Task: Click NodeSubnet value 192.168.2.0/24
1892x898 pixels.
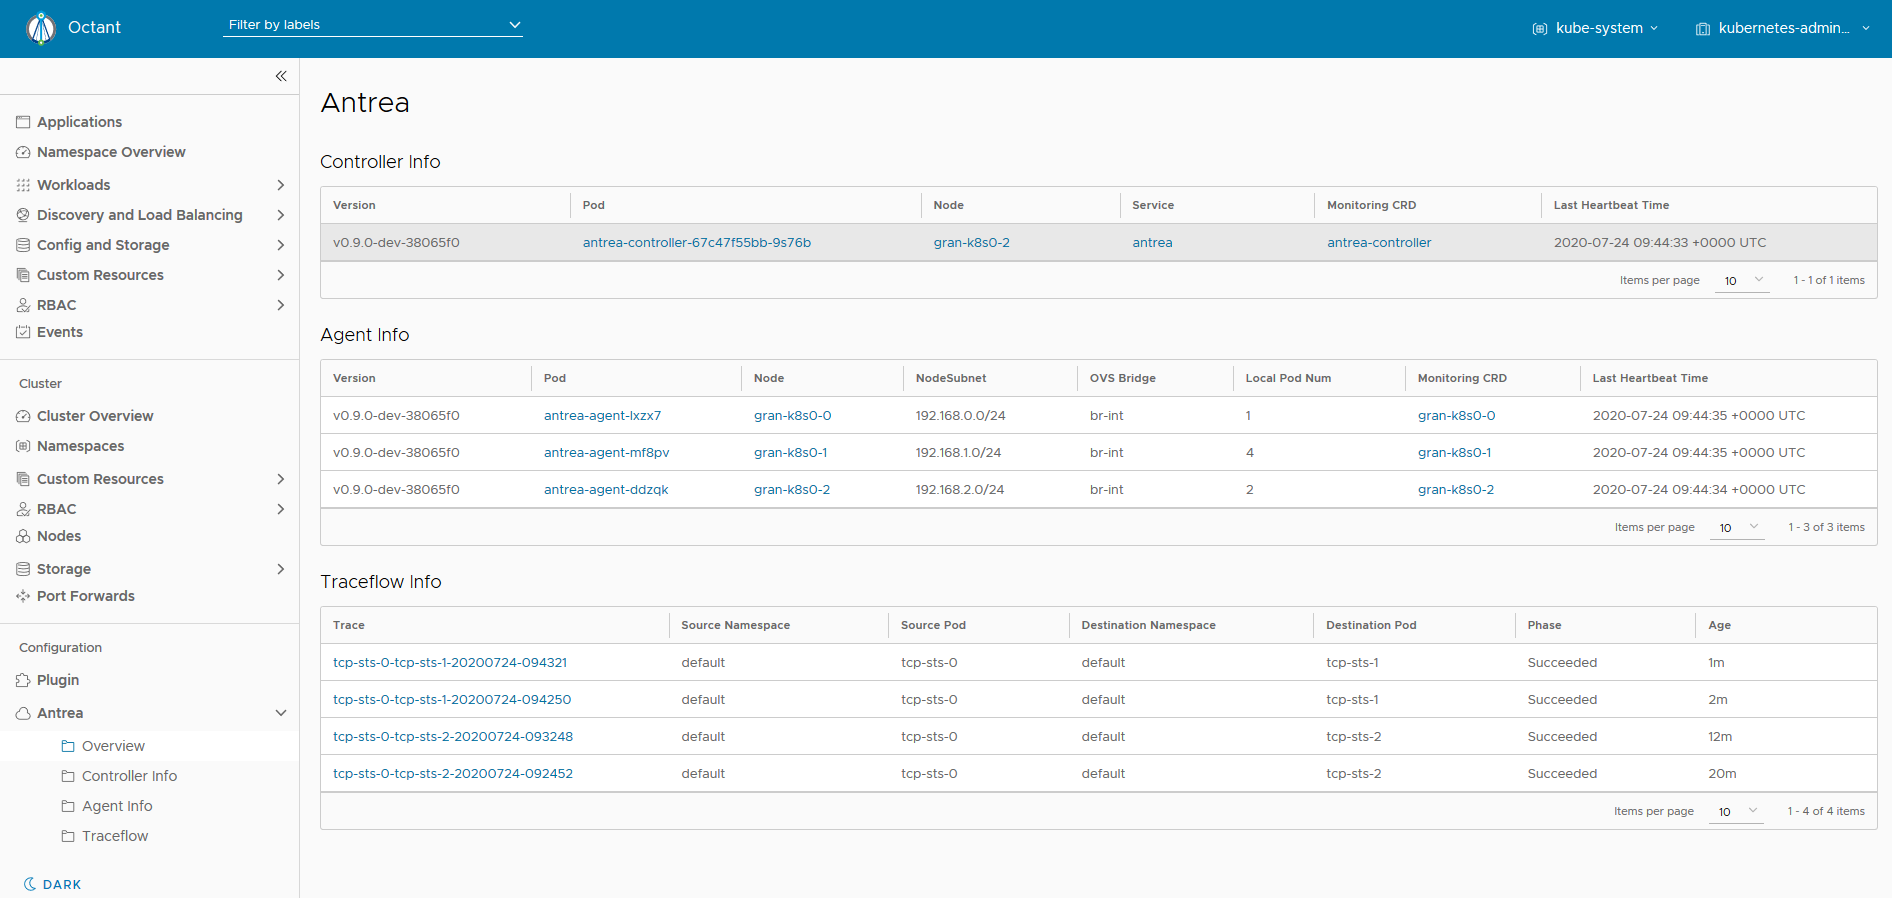Action: click(960, 490)
